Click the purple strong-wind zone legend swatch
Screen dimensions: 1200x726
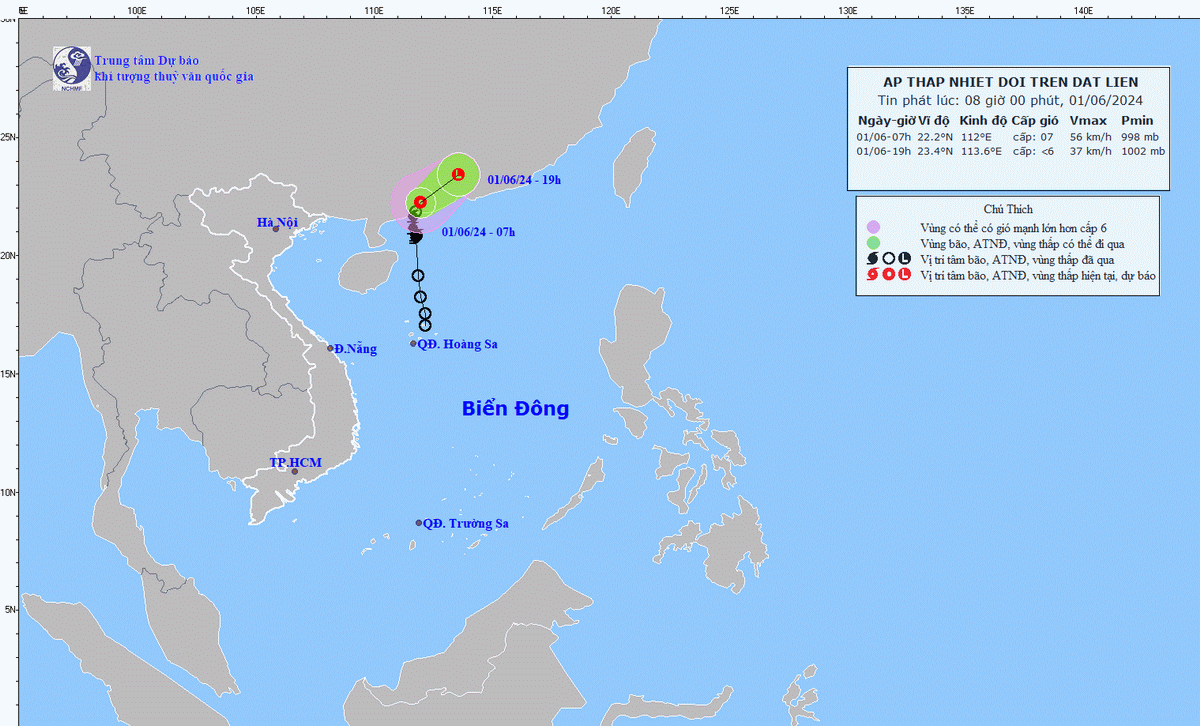click(873, 226)
